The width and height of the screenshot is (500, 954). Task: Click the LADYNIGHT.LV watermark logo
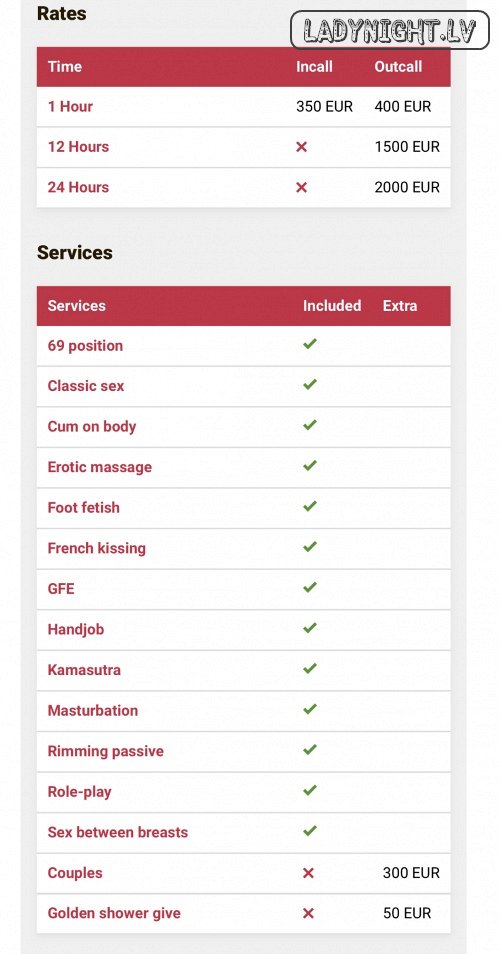(x=390, y=30)
